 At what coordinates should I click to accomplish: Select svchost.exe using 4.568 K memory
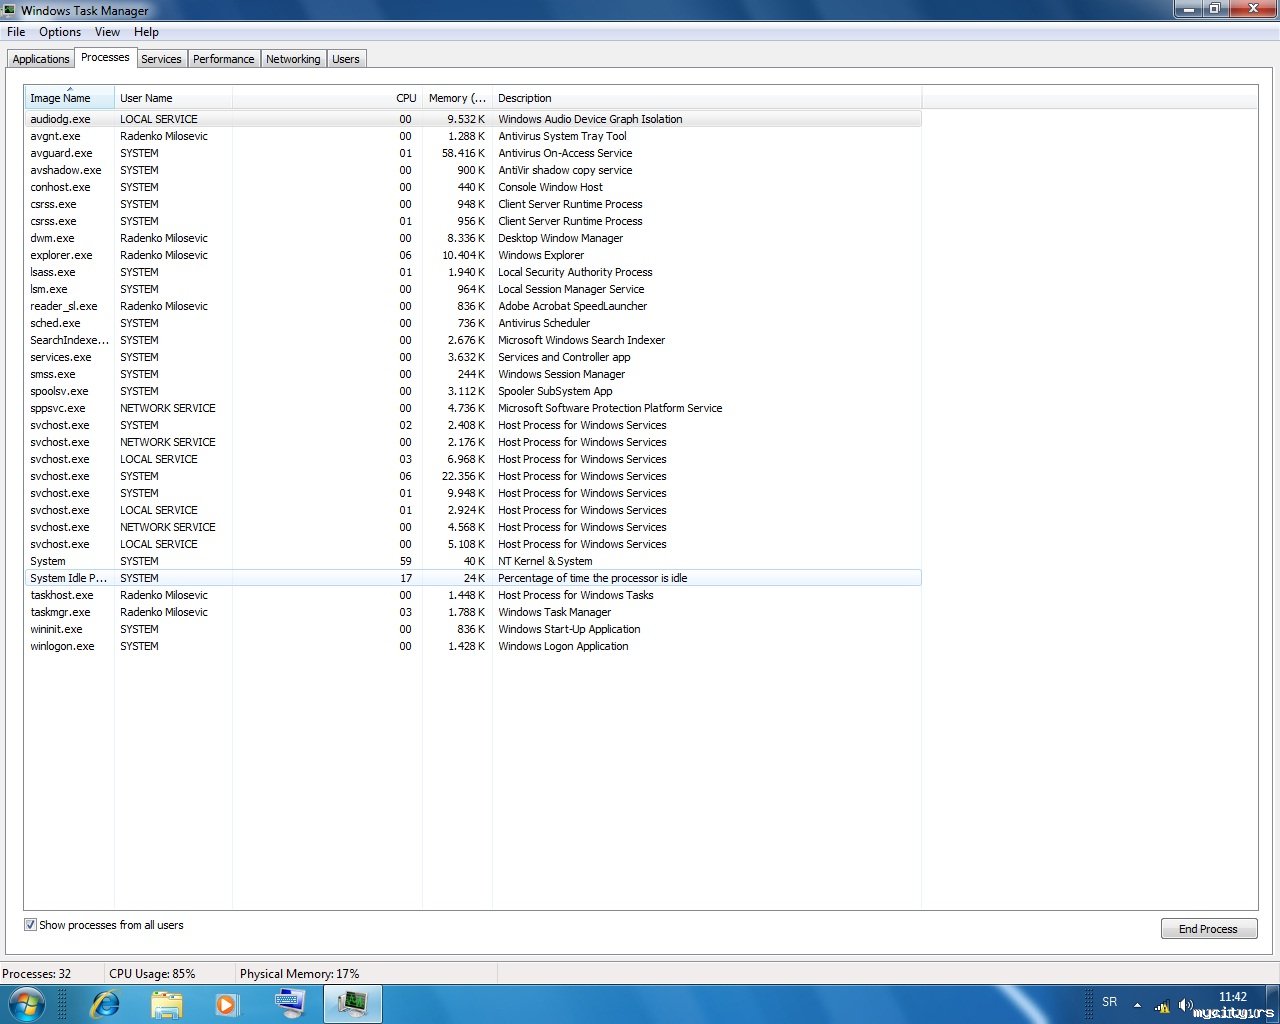click(x=473, y=527)
